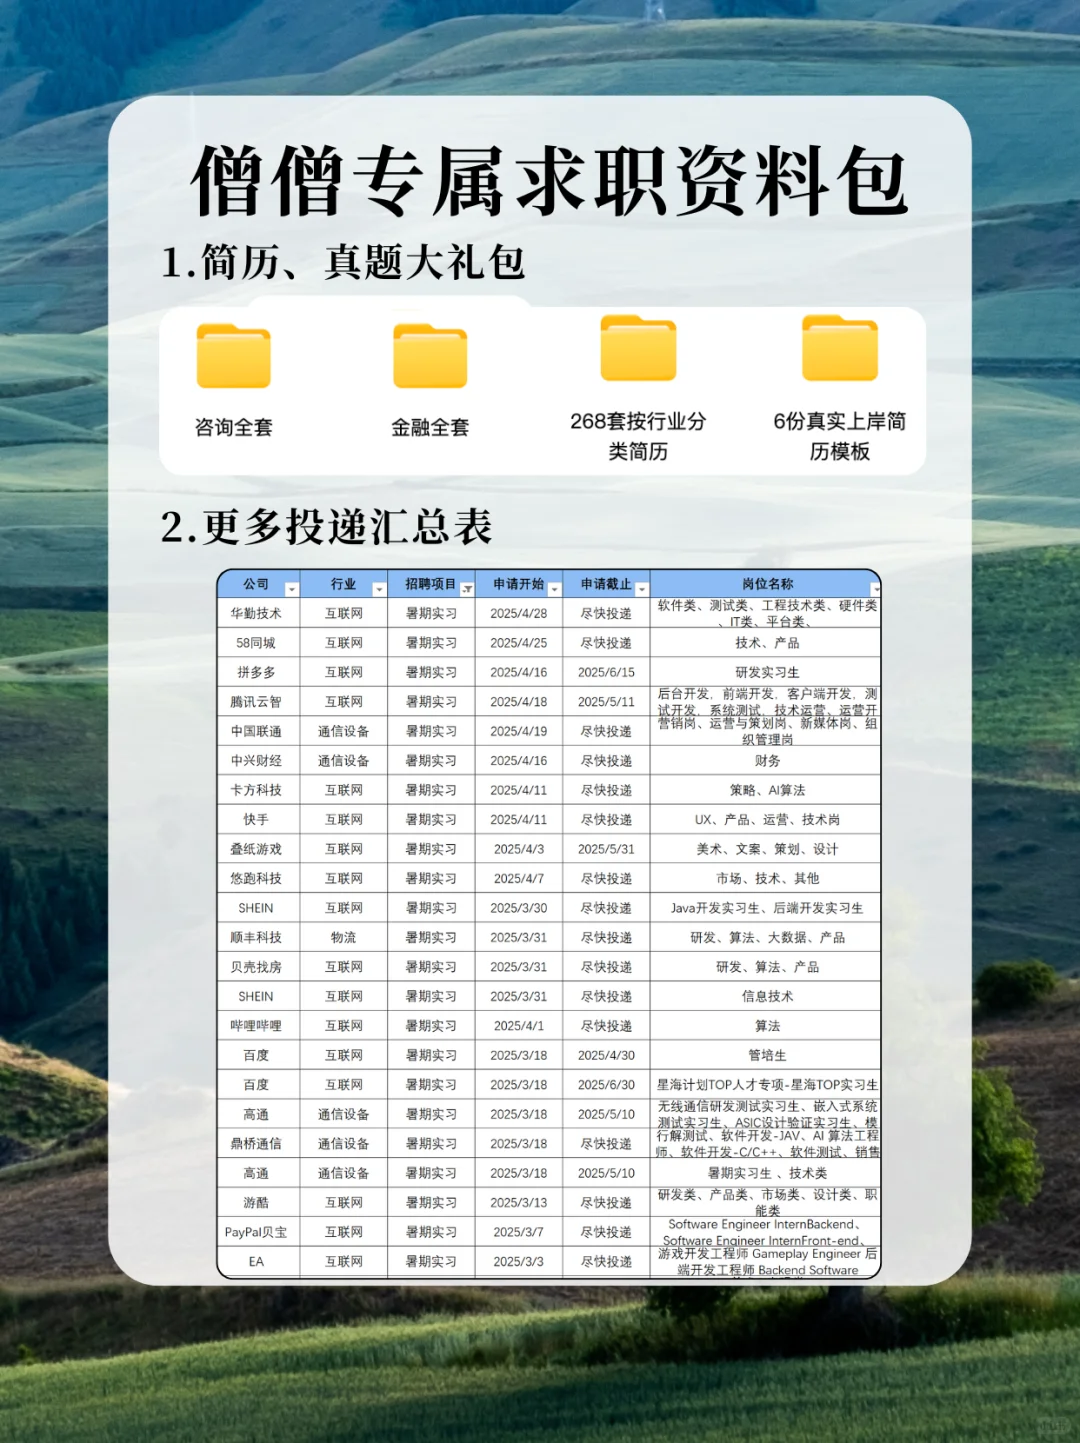Click the 2025/4/25 start date cell
The width and height of the screenshot is (1080, 1443).
click(x=519, y=643)
